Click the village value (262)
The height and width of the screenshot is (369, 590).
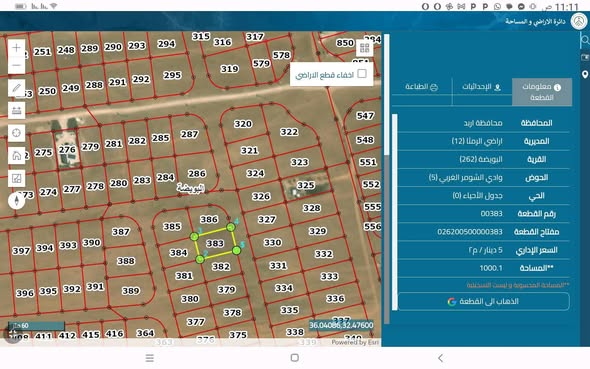481,159
